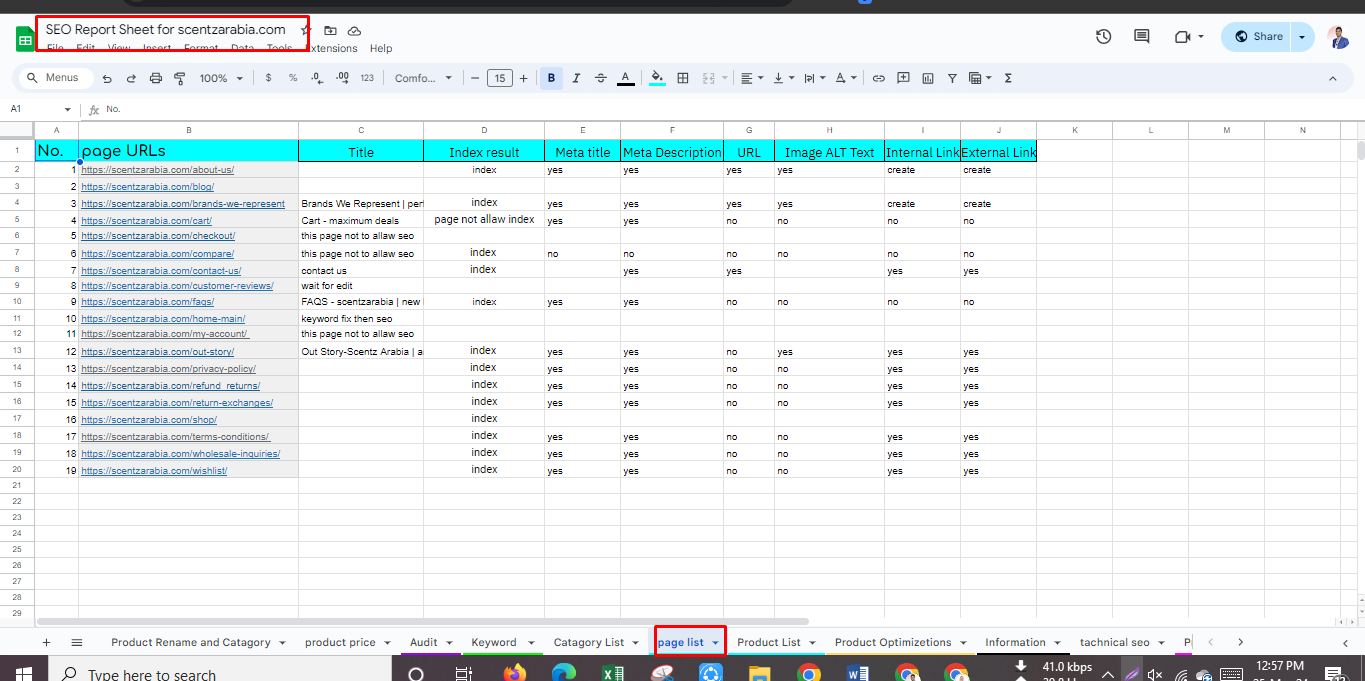Open the fill color picker

(657, 78)
